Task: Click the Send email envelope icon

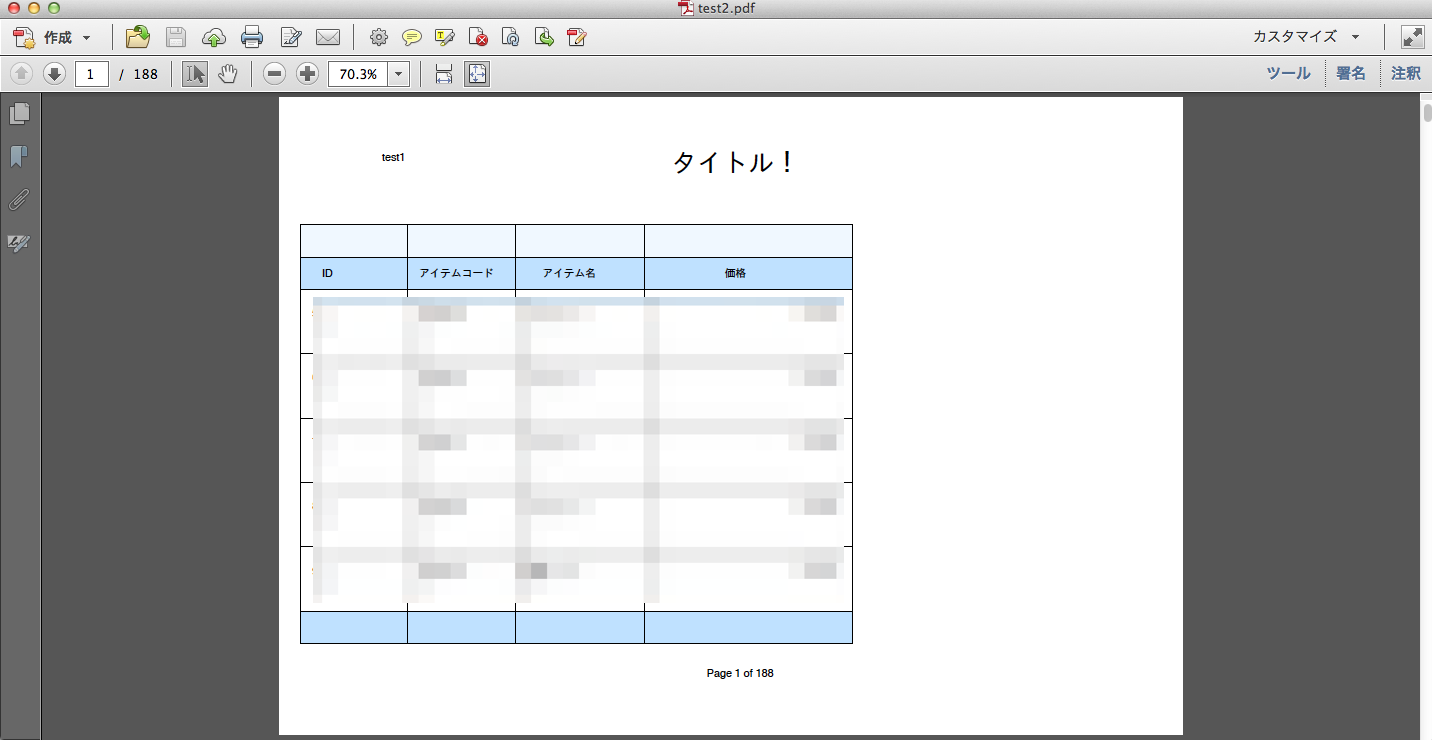Action: 328,38
